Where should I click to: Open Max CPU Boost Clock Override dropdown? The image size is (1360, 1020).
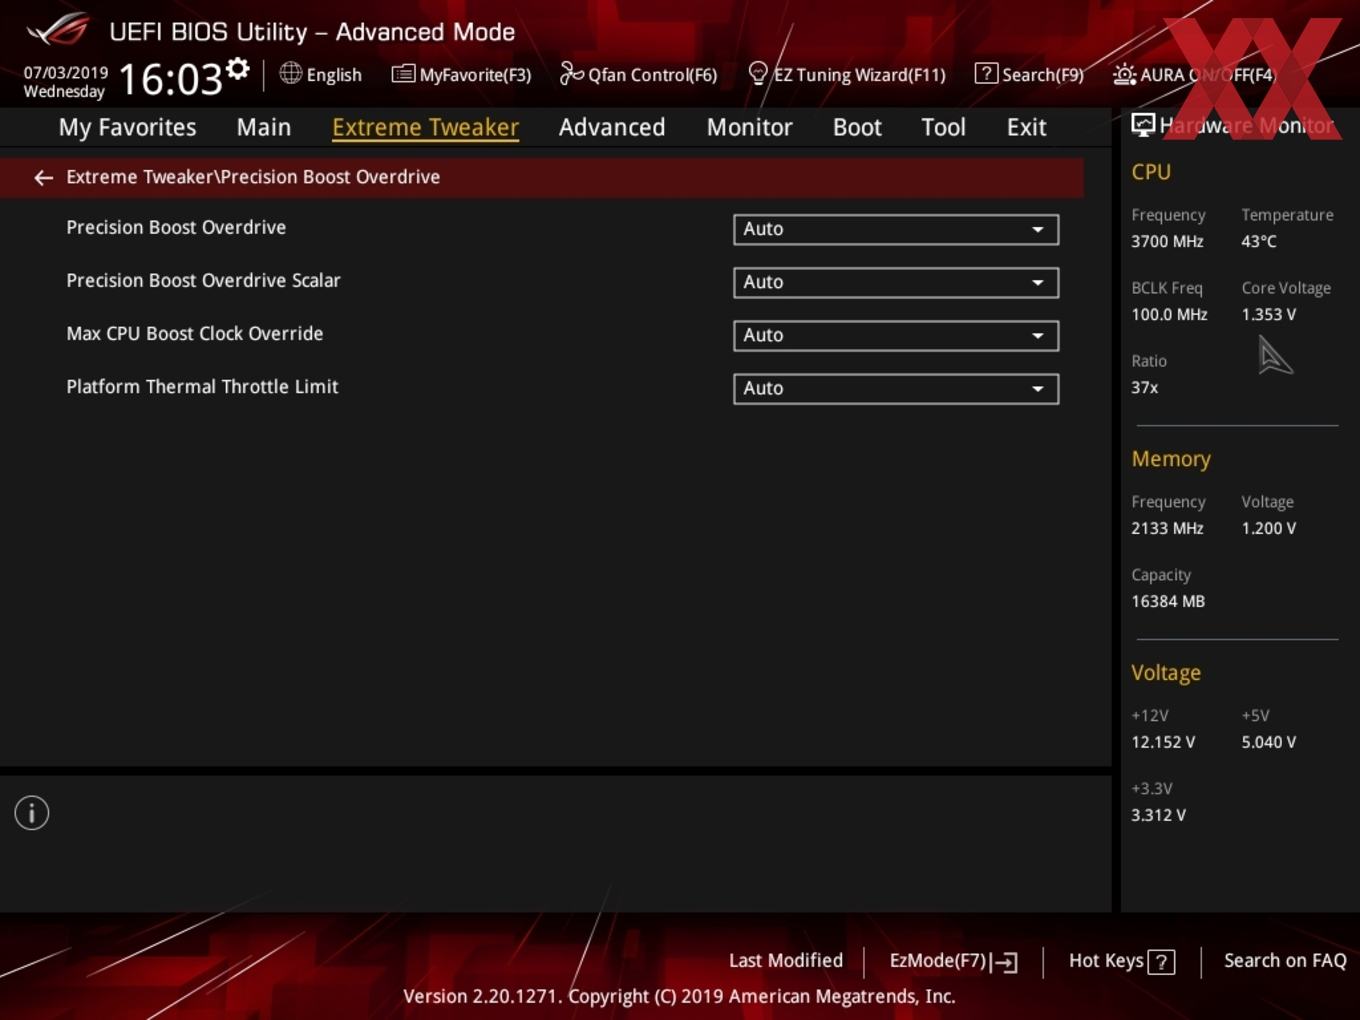[896, 335]
